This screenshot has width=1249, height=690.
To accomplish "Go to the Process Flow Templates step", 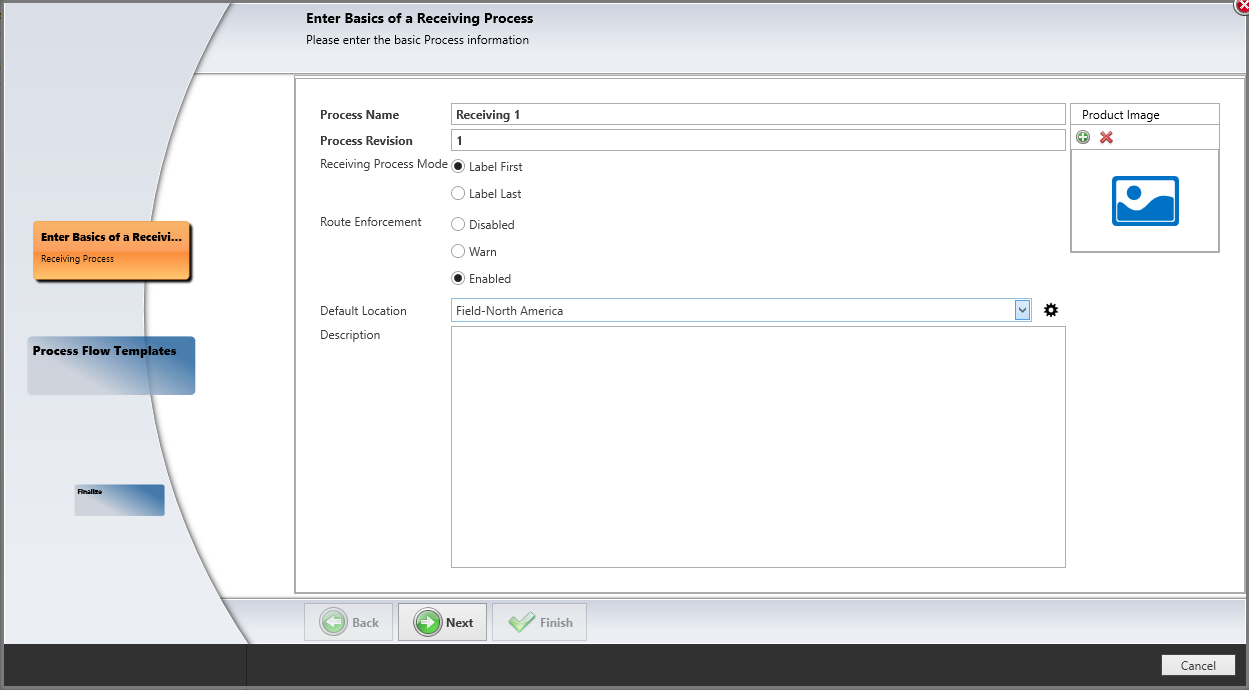I will [110, 365].
